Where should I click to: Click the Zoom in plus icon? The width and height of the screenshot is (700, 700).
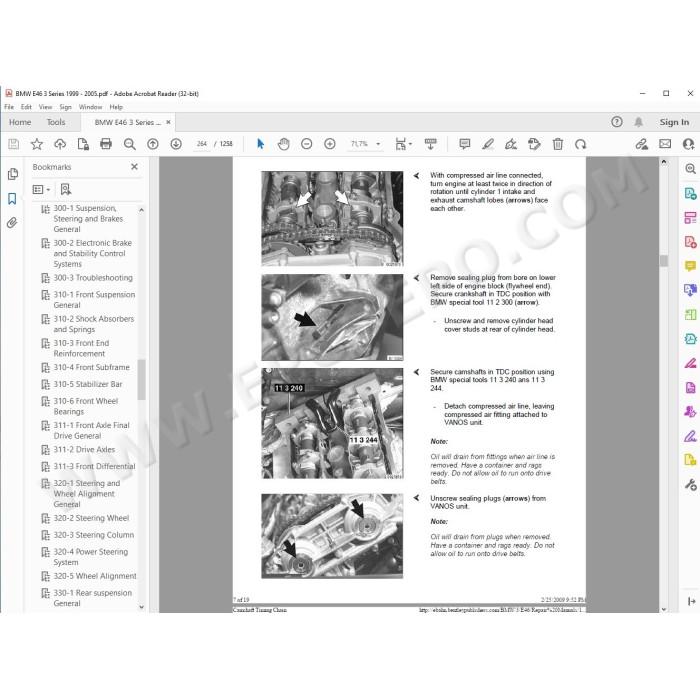330,144
